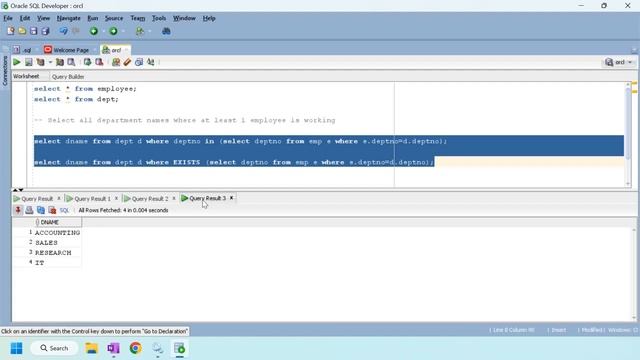Click the SQL History icon
Viewport: 640px width, 360px height.
pos(139,62)
